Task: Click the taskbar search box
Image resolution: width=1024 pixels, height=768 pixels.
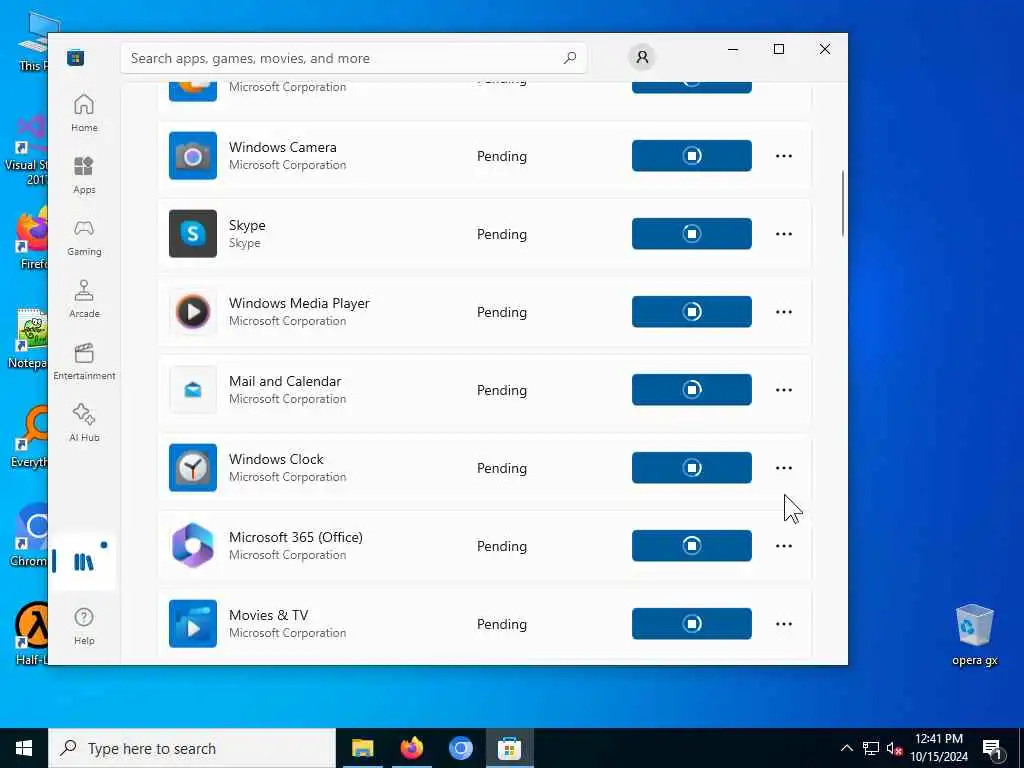Action: click(x=192, y=748)
